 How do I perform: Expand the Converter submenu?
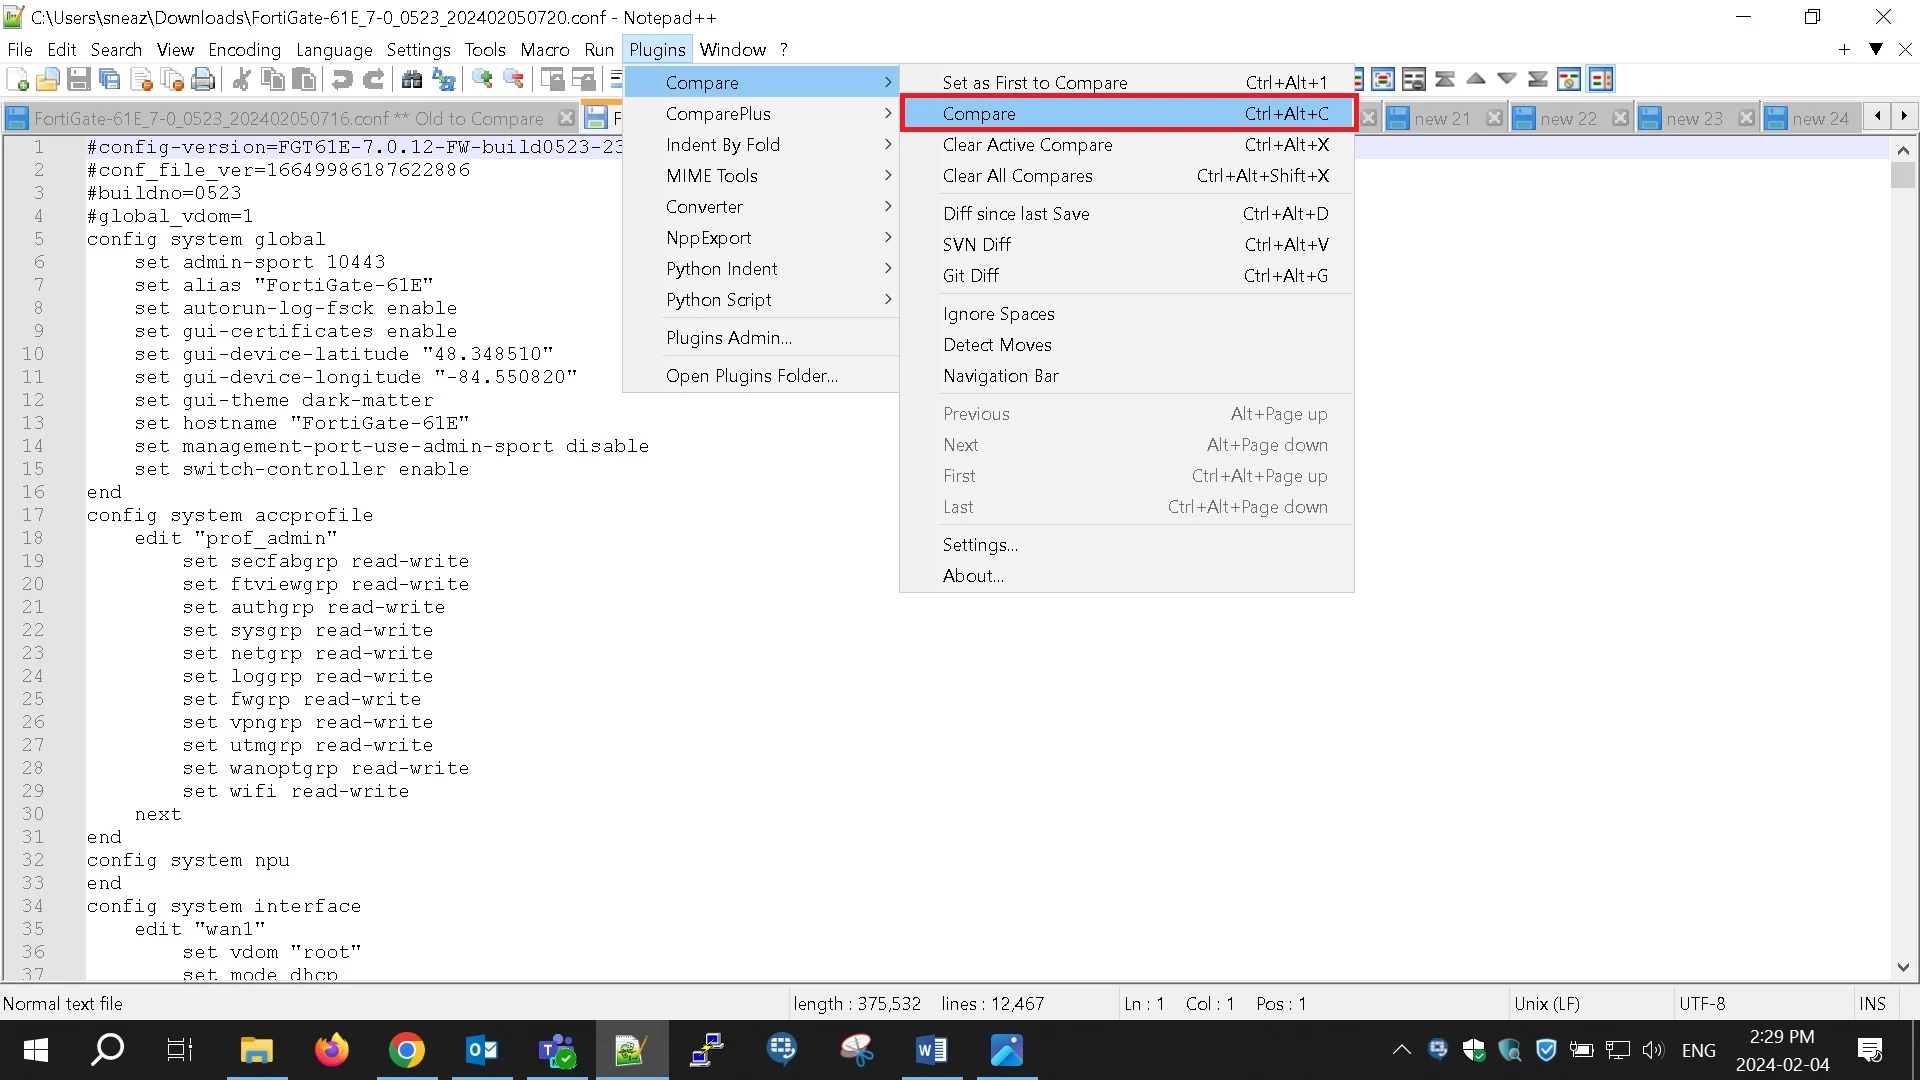tap(762, 207)
